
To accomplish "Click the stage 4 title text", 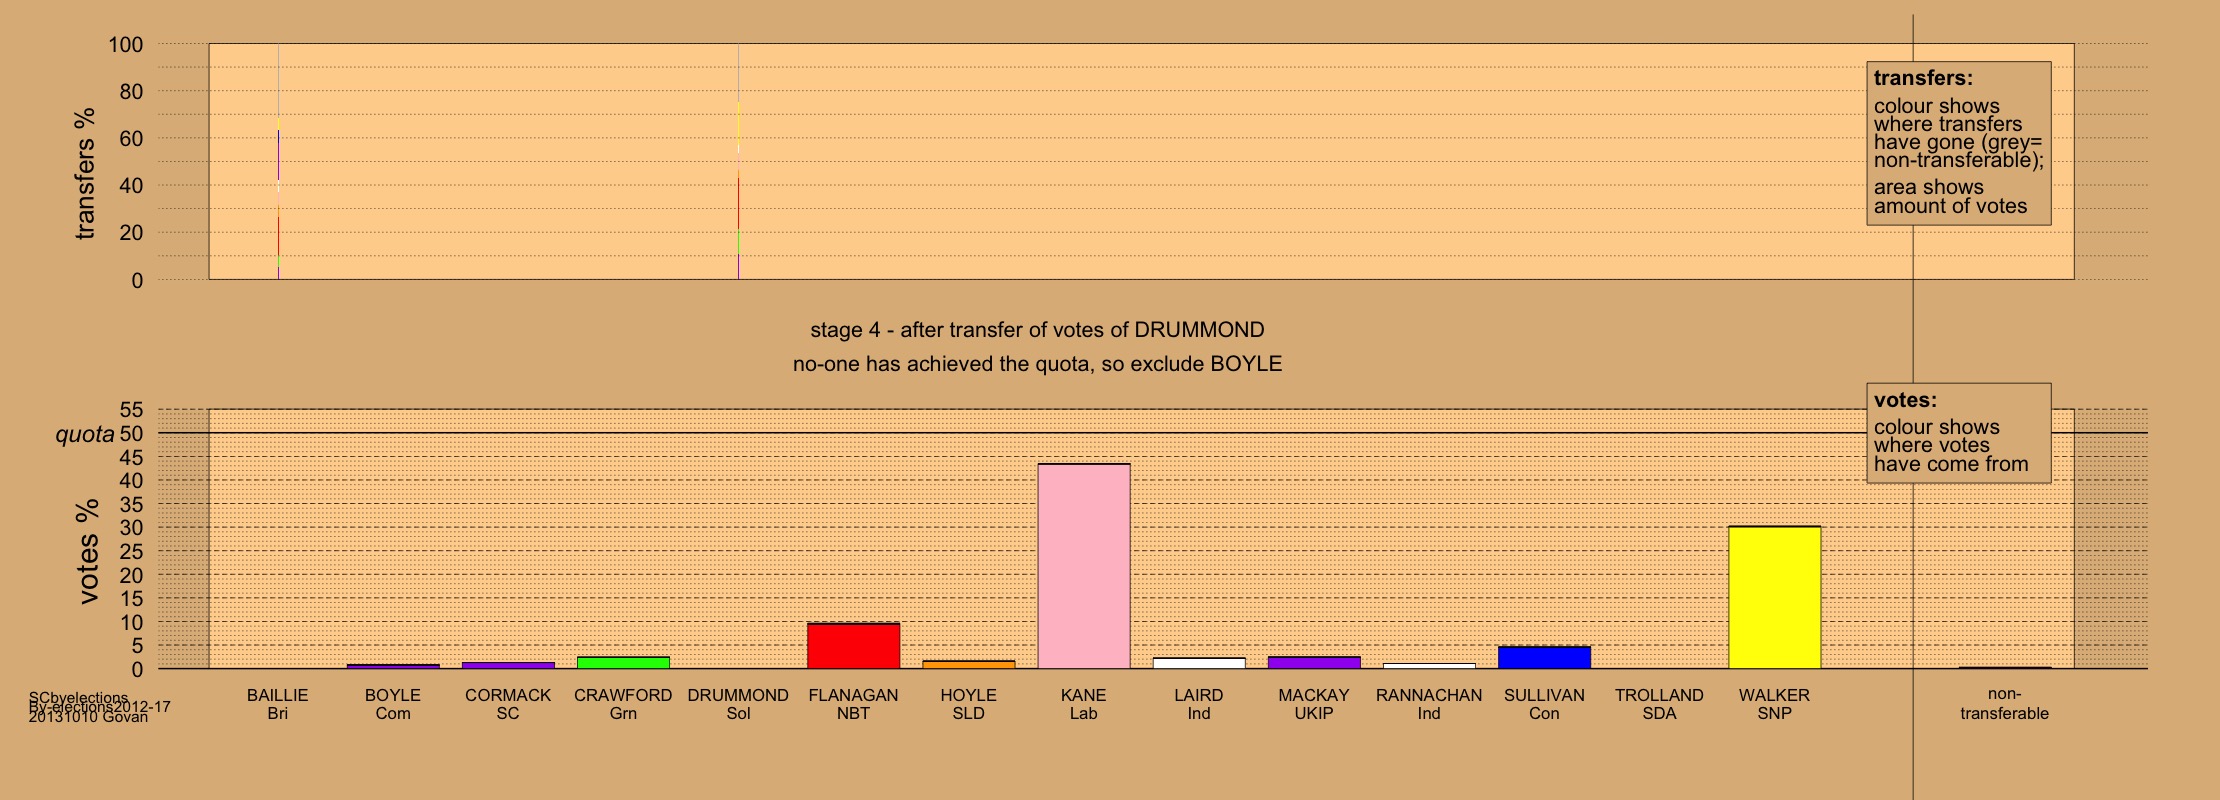I will coord(1037,330).
